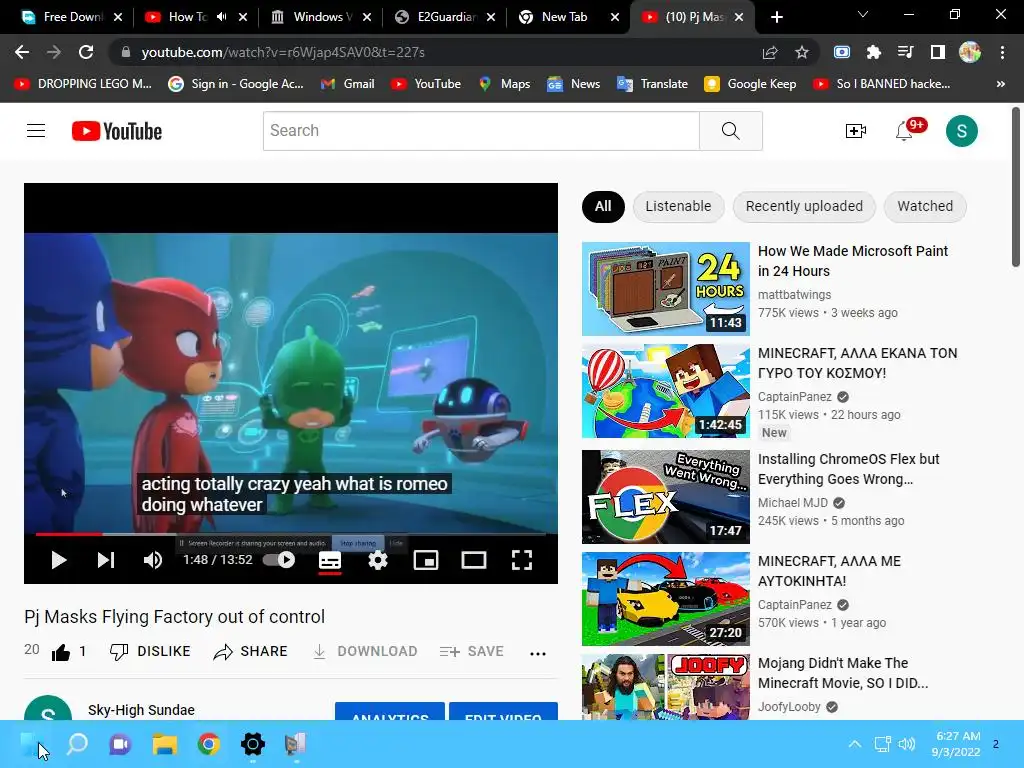Image resolution: width=1024 pixels, height=768 pixels.
Task: Focus the YouTube Search field
Action: coord(481,131)
